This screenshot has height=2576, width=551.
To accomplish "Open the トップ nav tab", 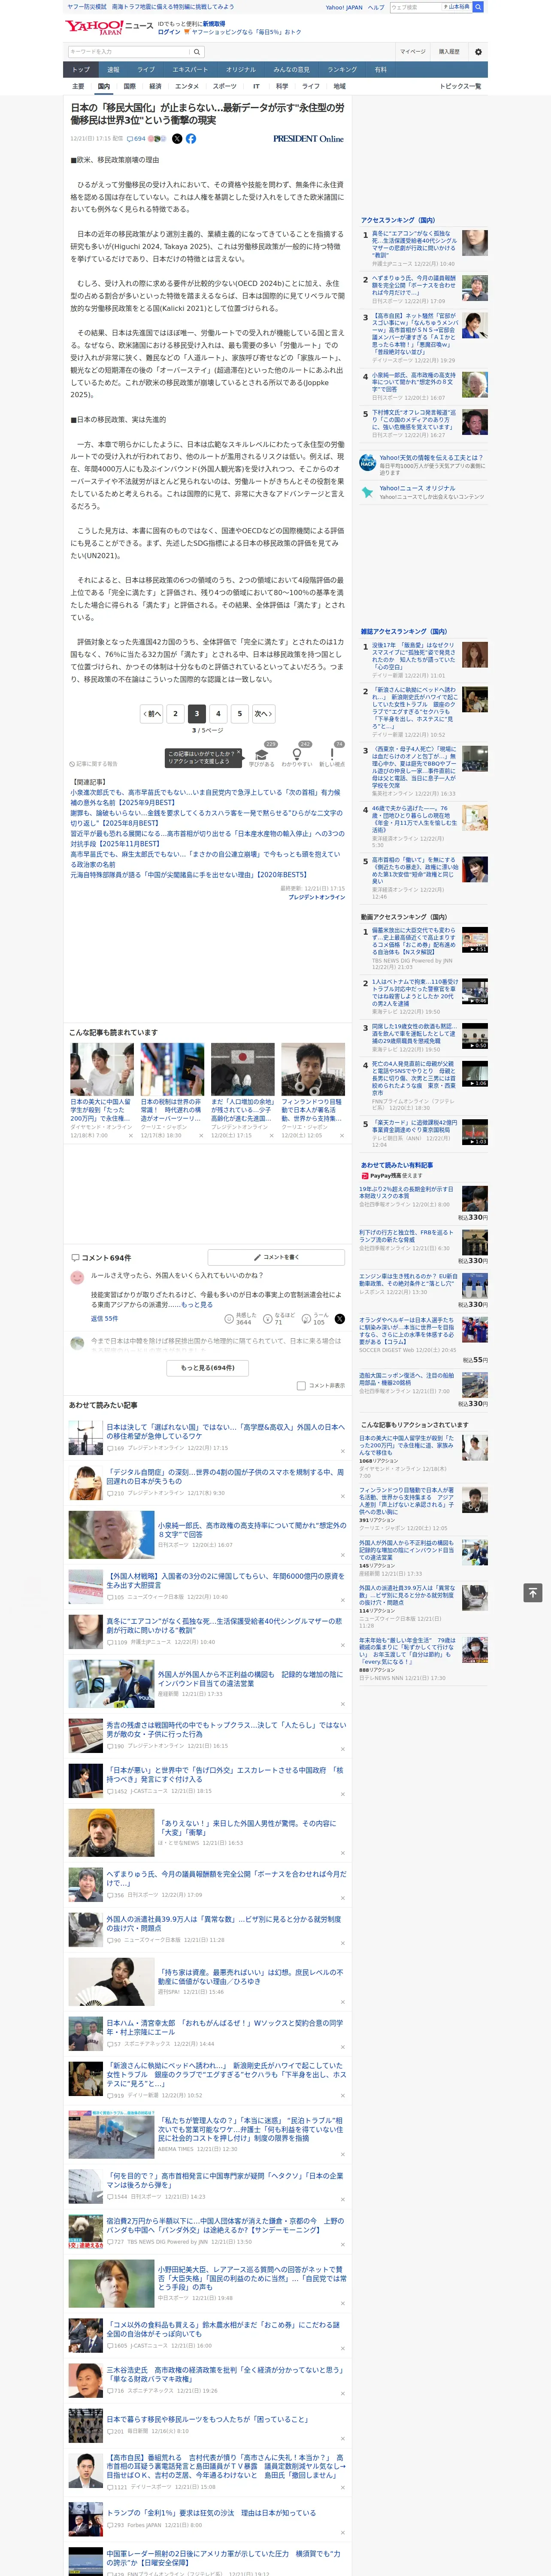I will click(x=81, y=70).
